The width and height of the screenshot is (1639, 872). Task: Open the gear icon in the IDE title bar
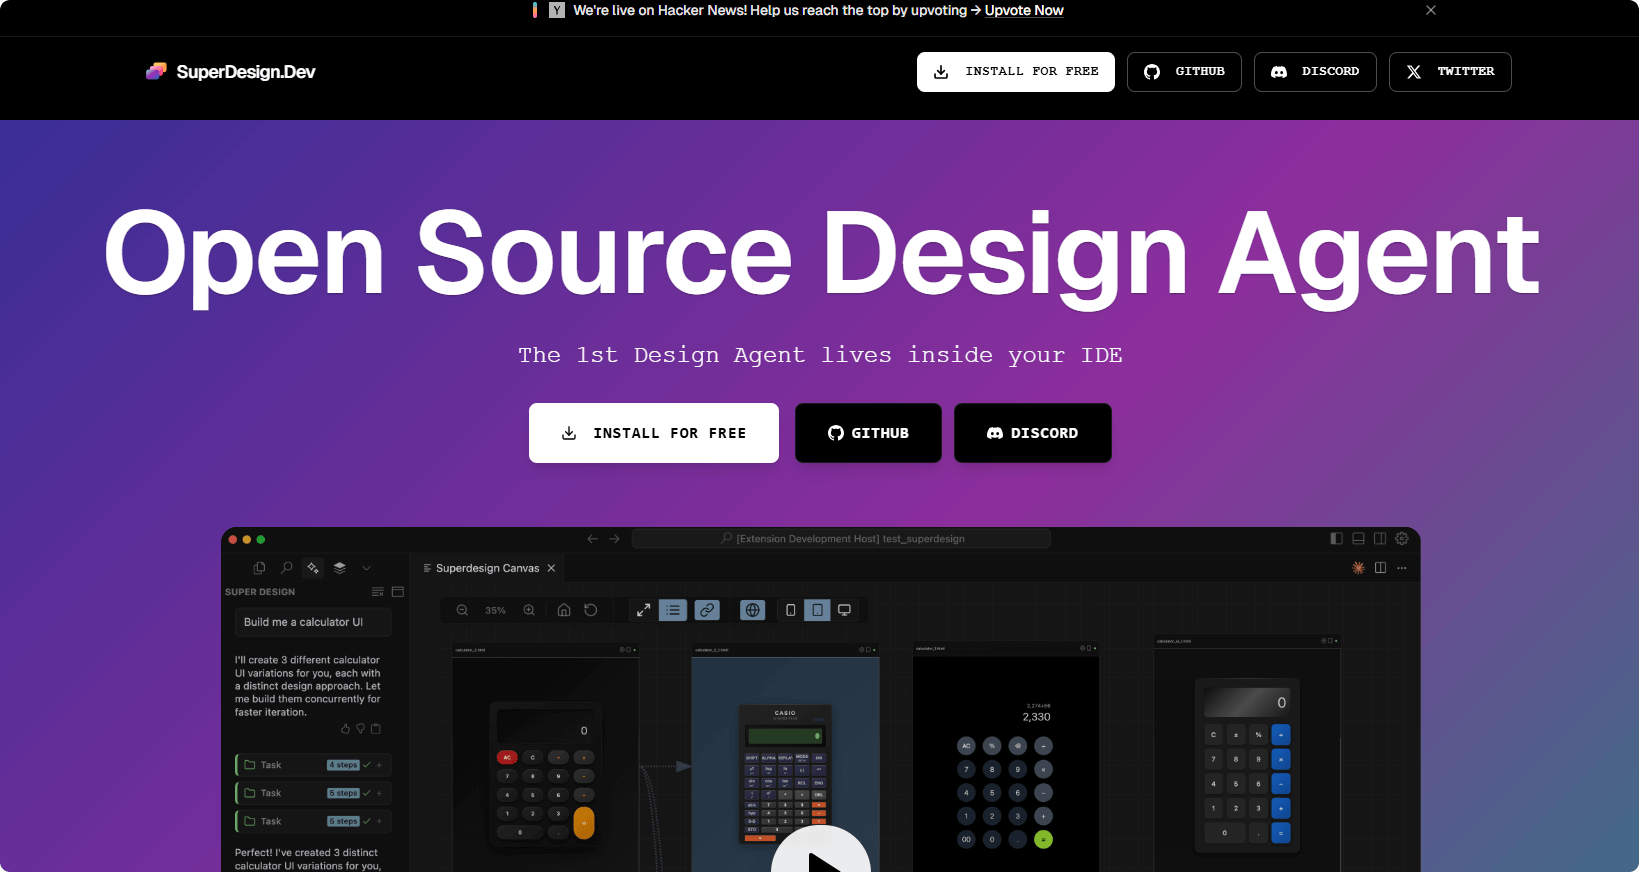1402,538
